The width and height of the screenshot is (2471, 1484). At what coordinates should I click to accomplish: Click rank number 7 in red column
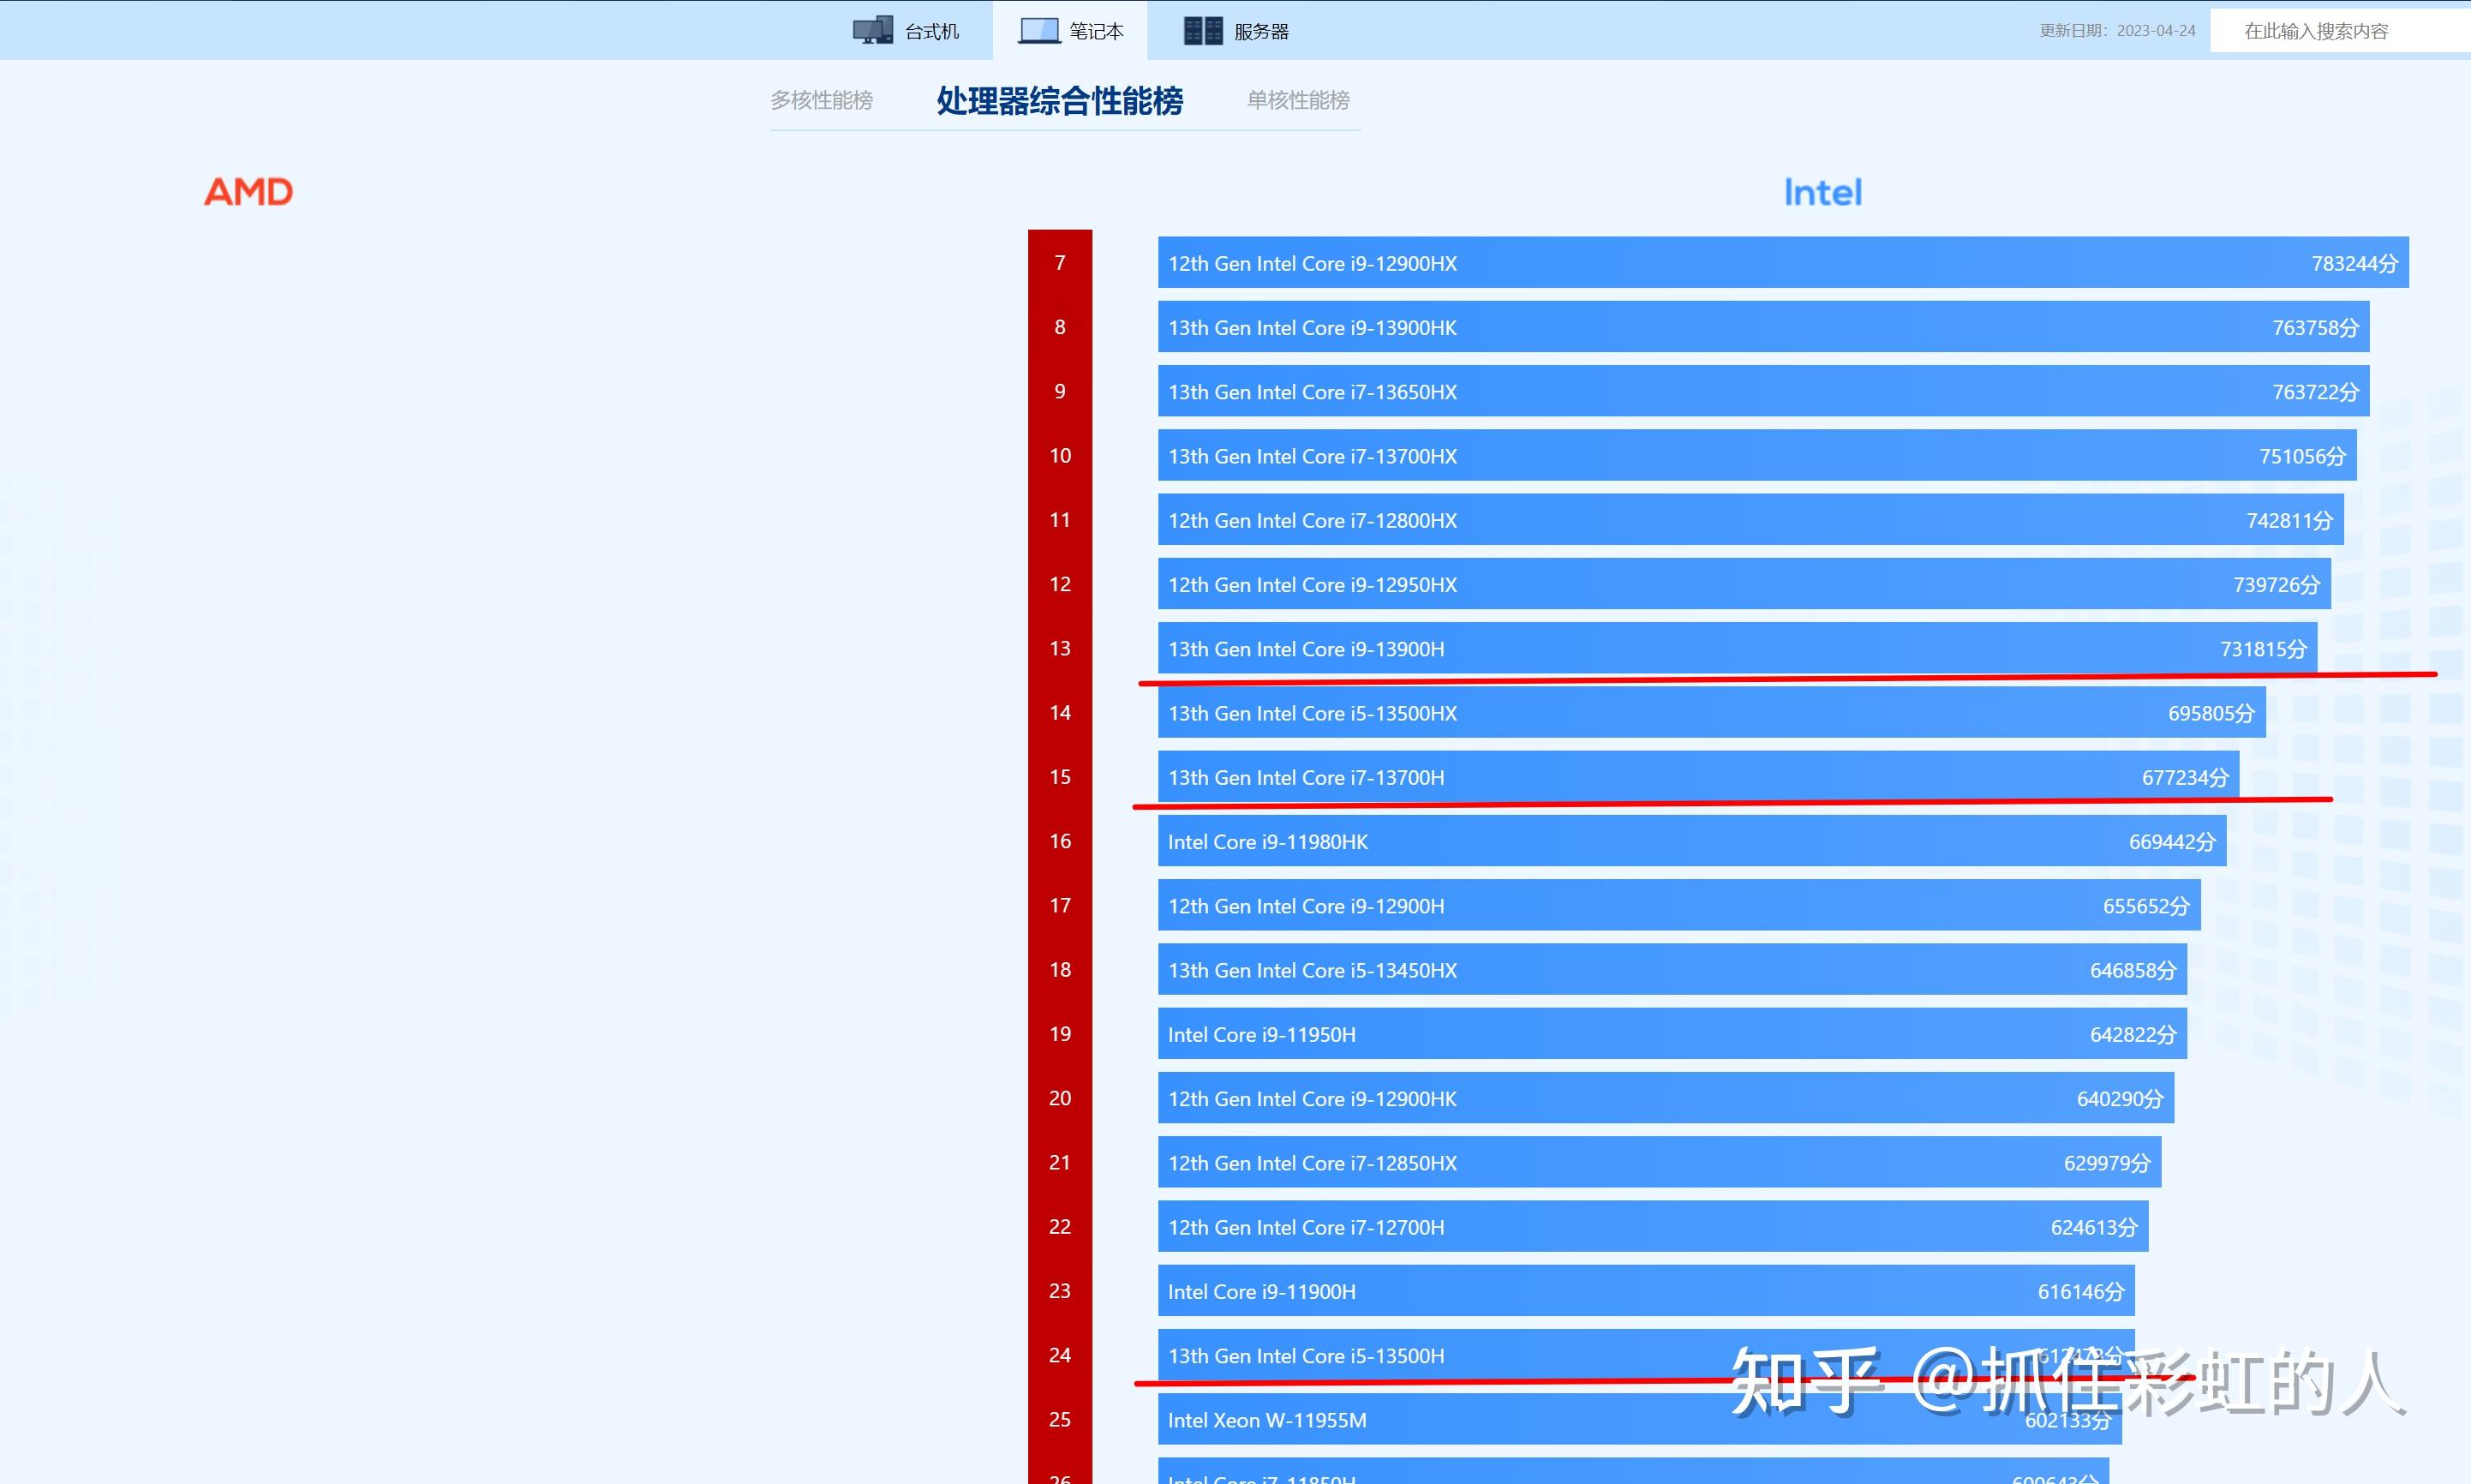1060,263
